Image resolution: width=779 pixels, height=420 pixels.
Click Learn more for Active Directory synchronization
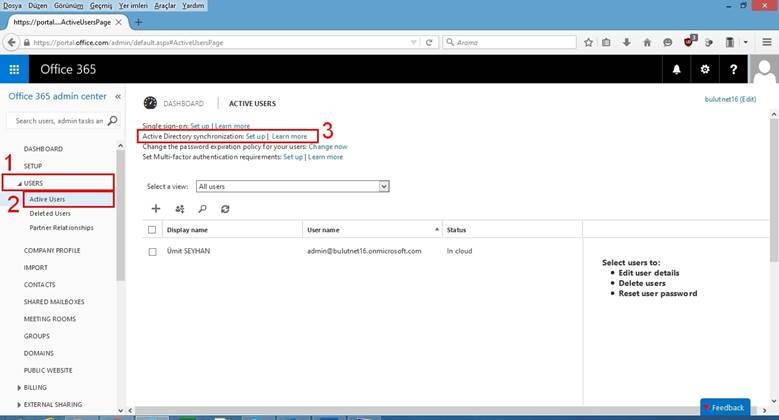point(290,136)
